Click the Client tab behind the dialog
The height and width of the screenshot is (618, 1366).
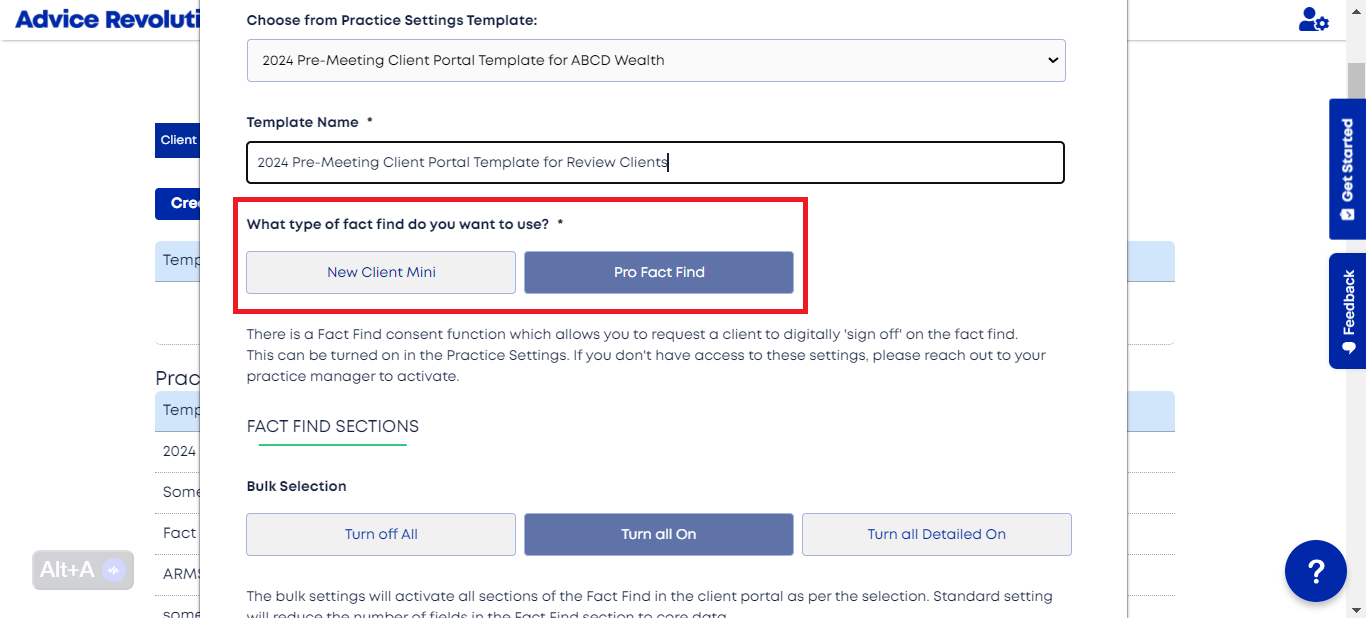click(178, 140)
